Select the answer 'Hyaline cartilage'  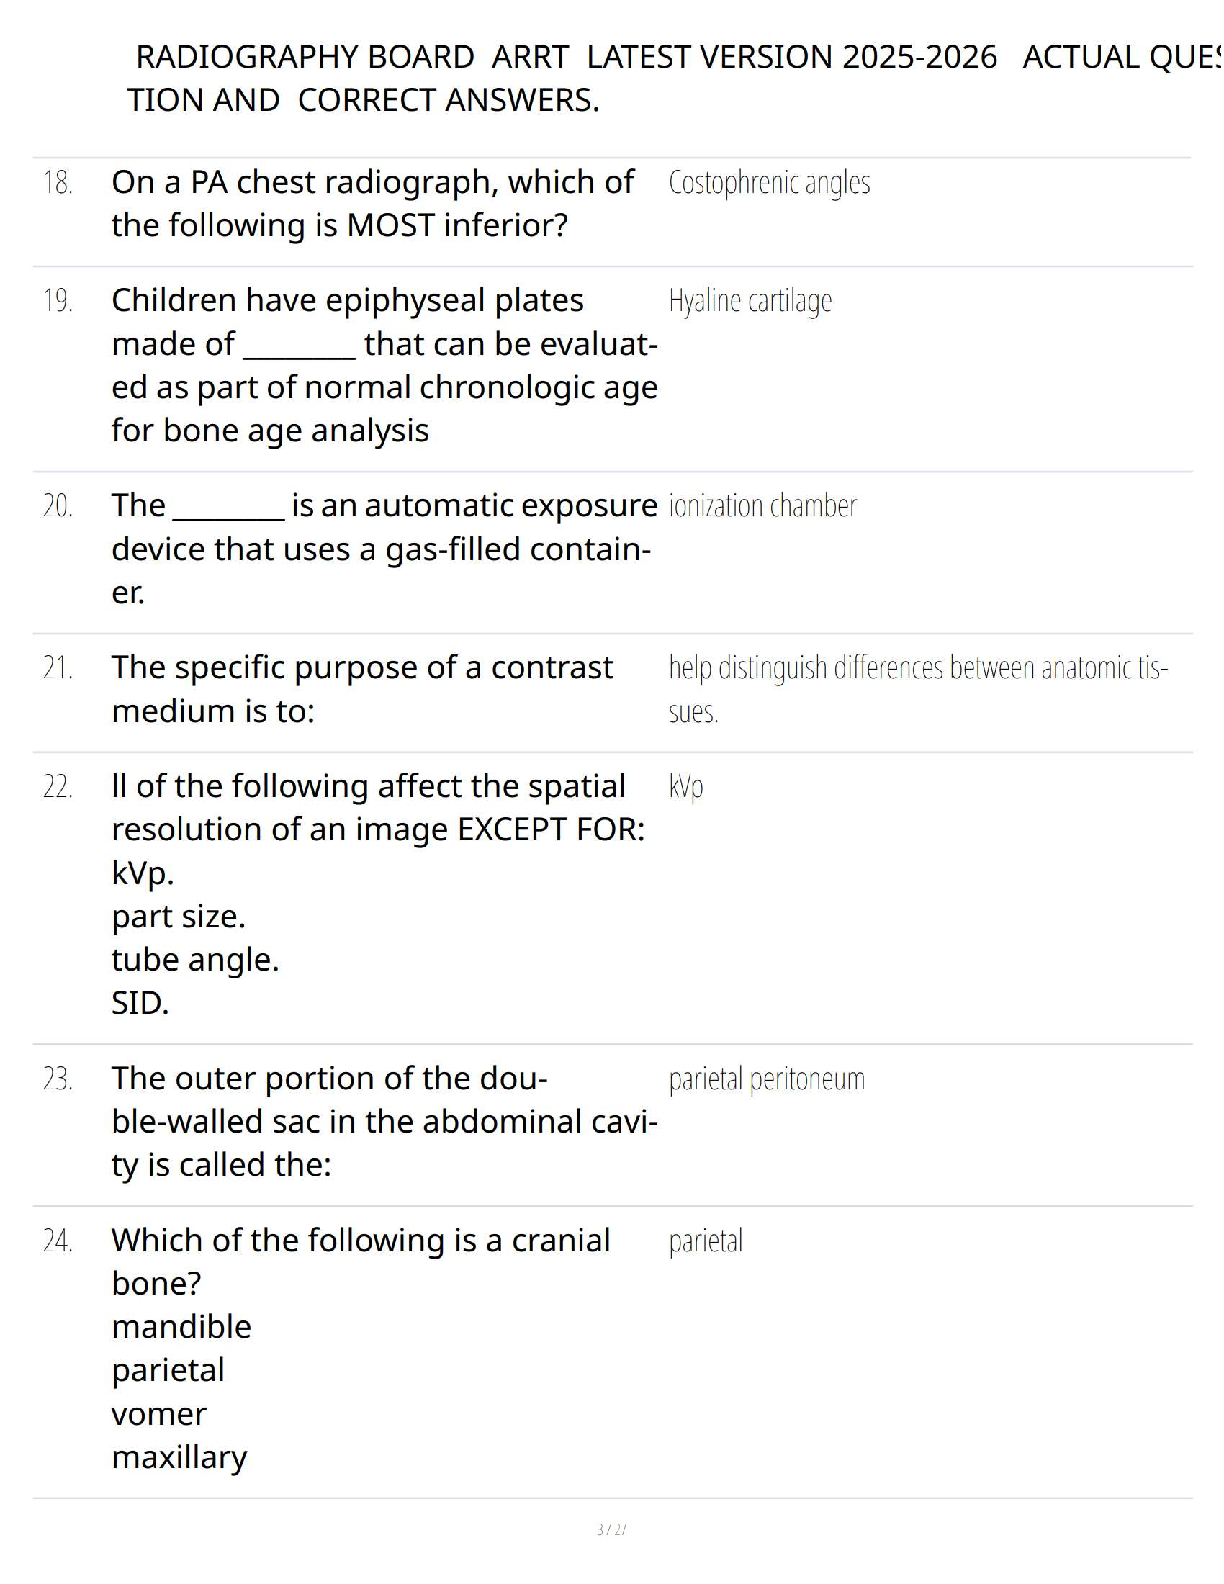(x=750, y=301)
